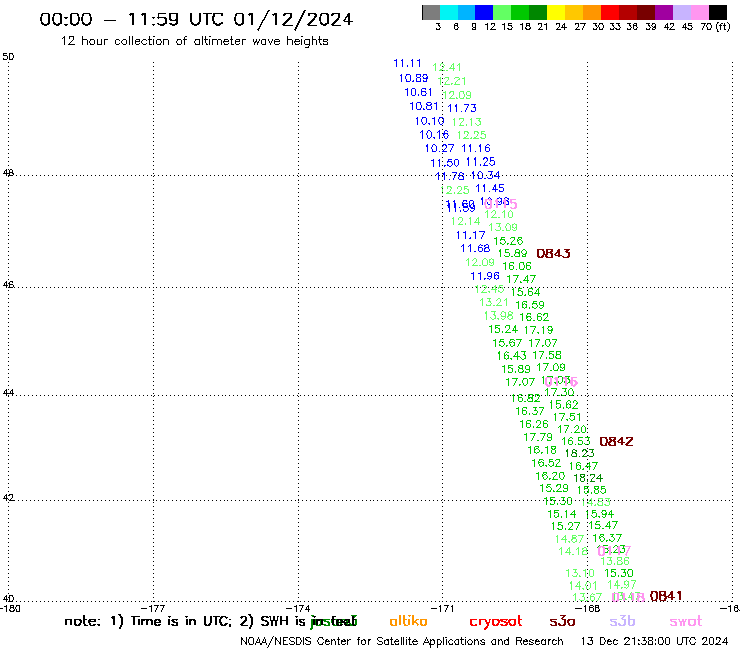Click the 16.53 wave height value
740x650 pixels.
tap(576, 441)
